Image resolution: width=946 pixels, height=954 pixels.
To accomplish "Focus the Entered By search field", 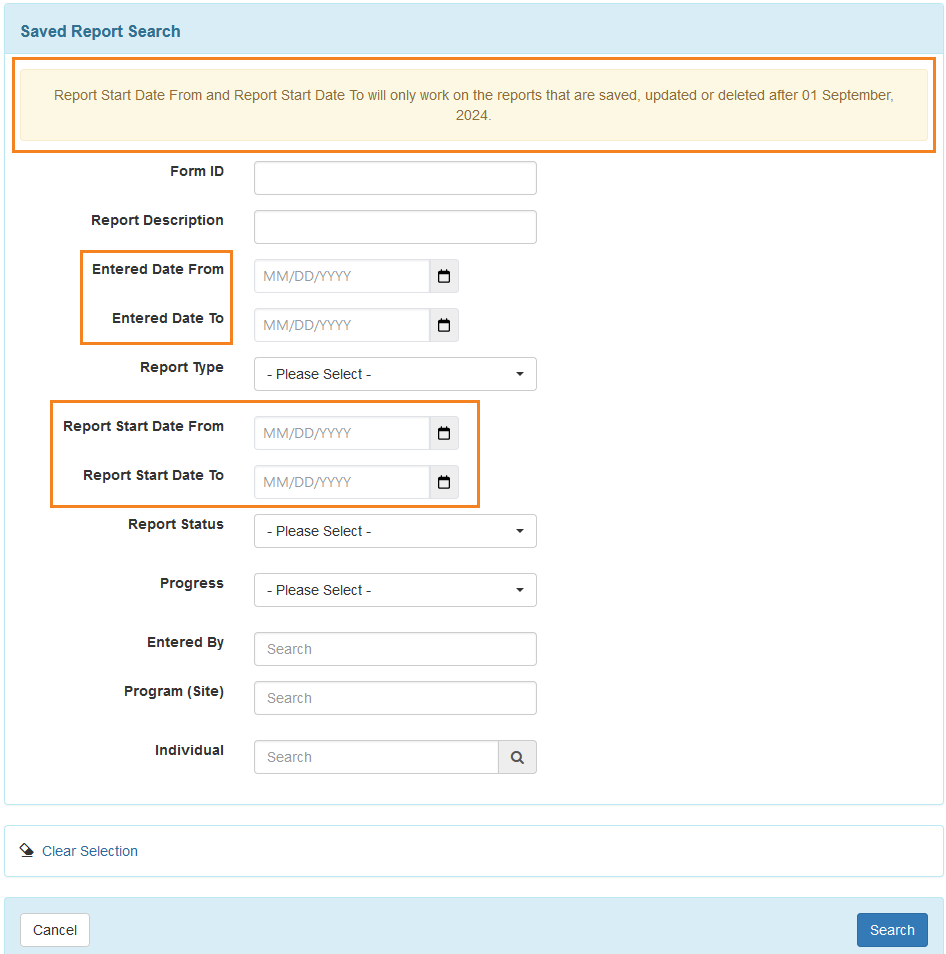I will (395, 649).
